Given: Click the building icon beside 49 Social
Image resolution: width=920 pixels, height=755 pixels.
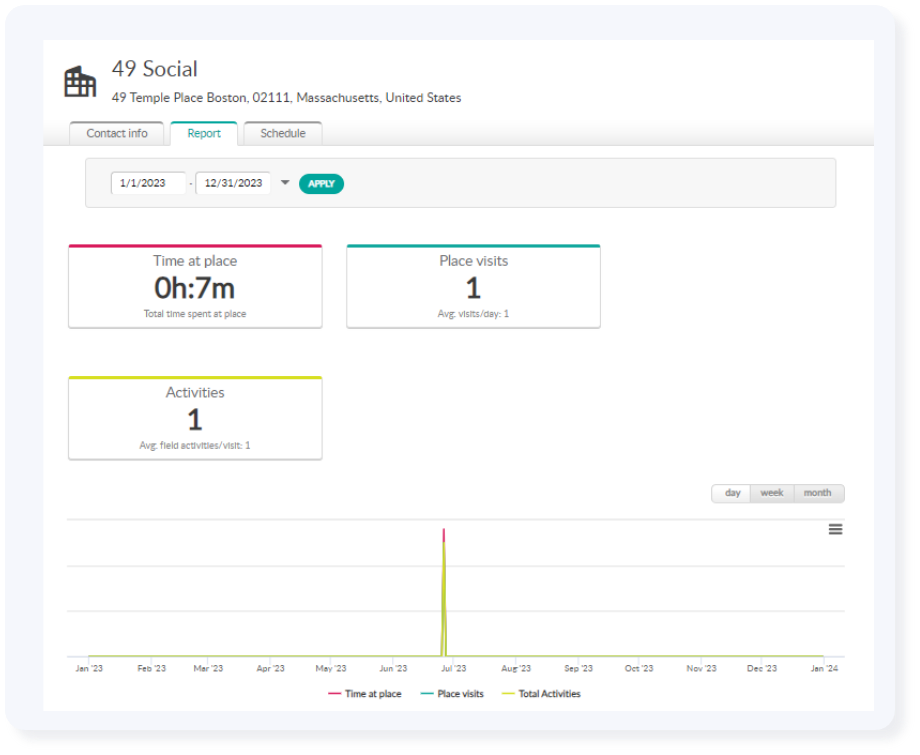Looking at the screenshot, I should 80,82.
